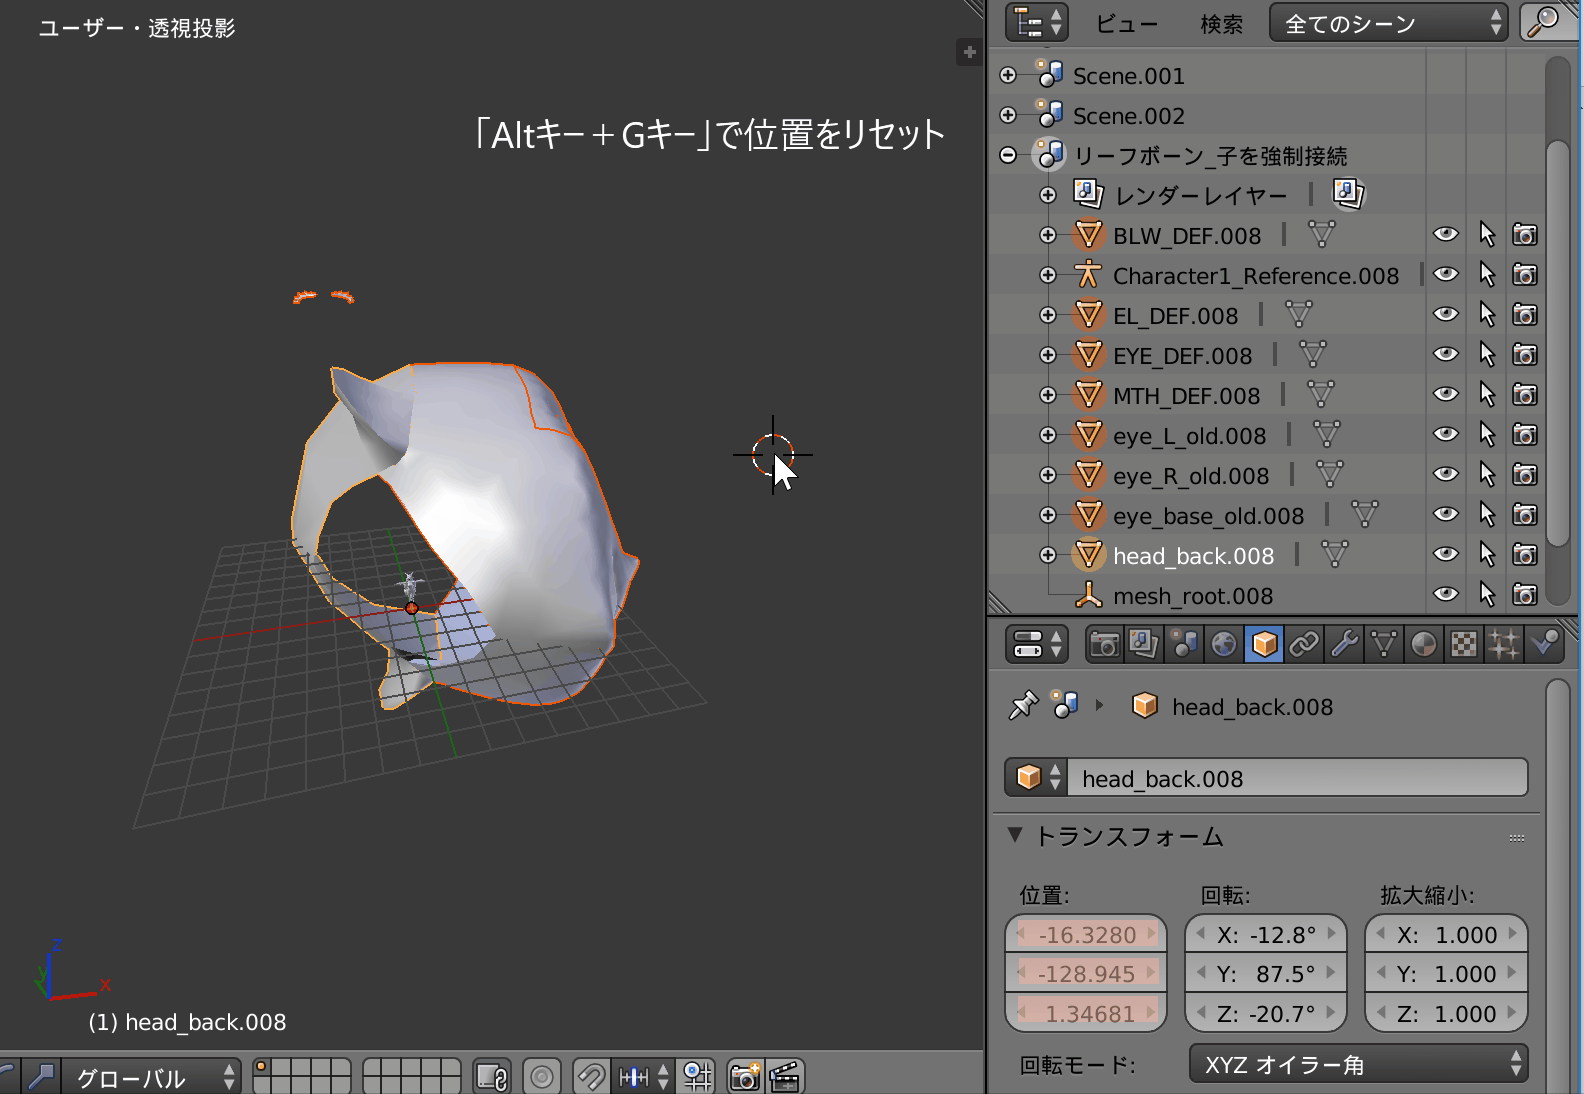
Task: Toggle selectability arrow of eye_L_old.008
Action: coord(1487,435)
